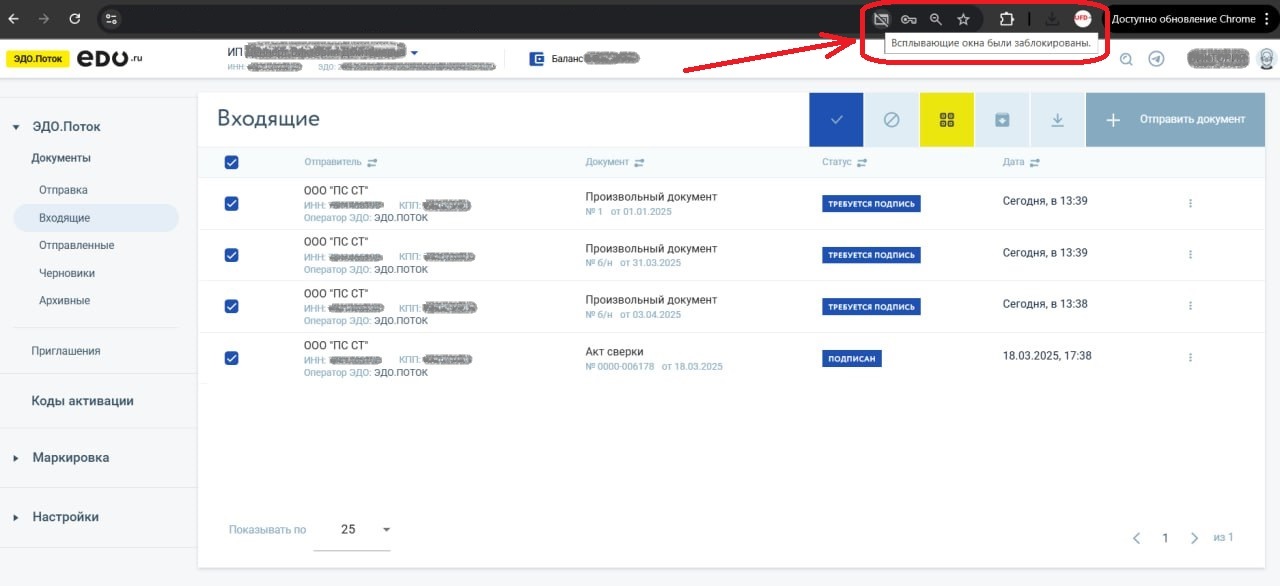1280x586 pixels.
Task: Click the search magnifier icon in header
Action: 1126,59
